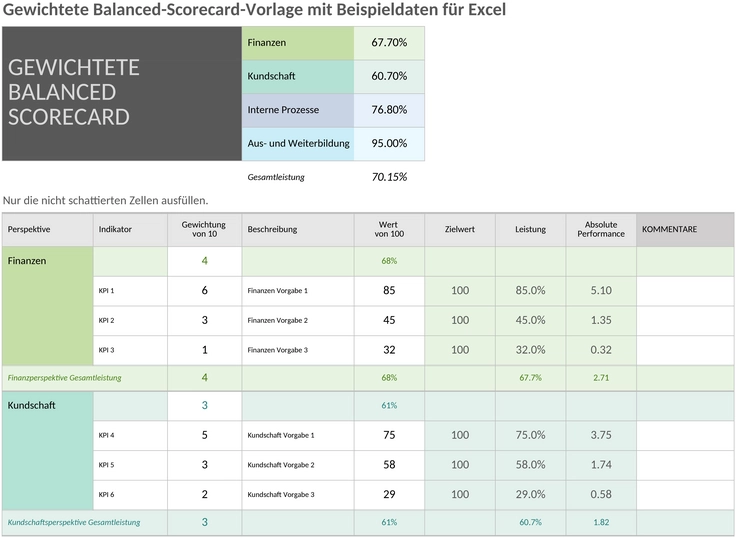Image resolution: width=736 pixels, height=538 pixels.
Task: Select the Finanzen total 2.71 cell
Action: [x=601, y=378]
